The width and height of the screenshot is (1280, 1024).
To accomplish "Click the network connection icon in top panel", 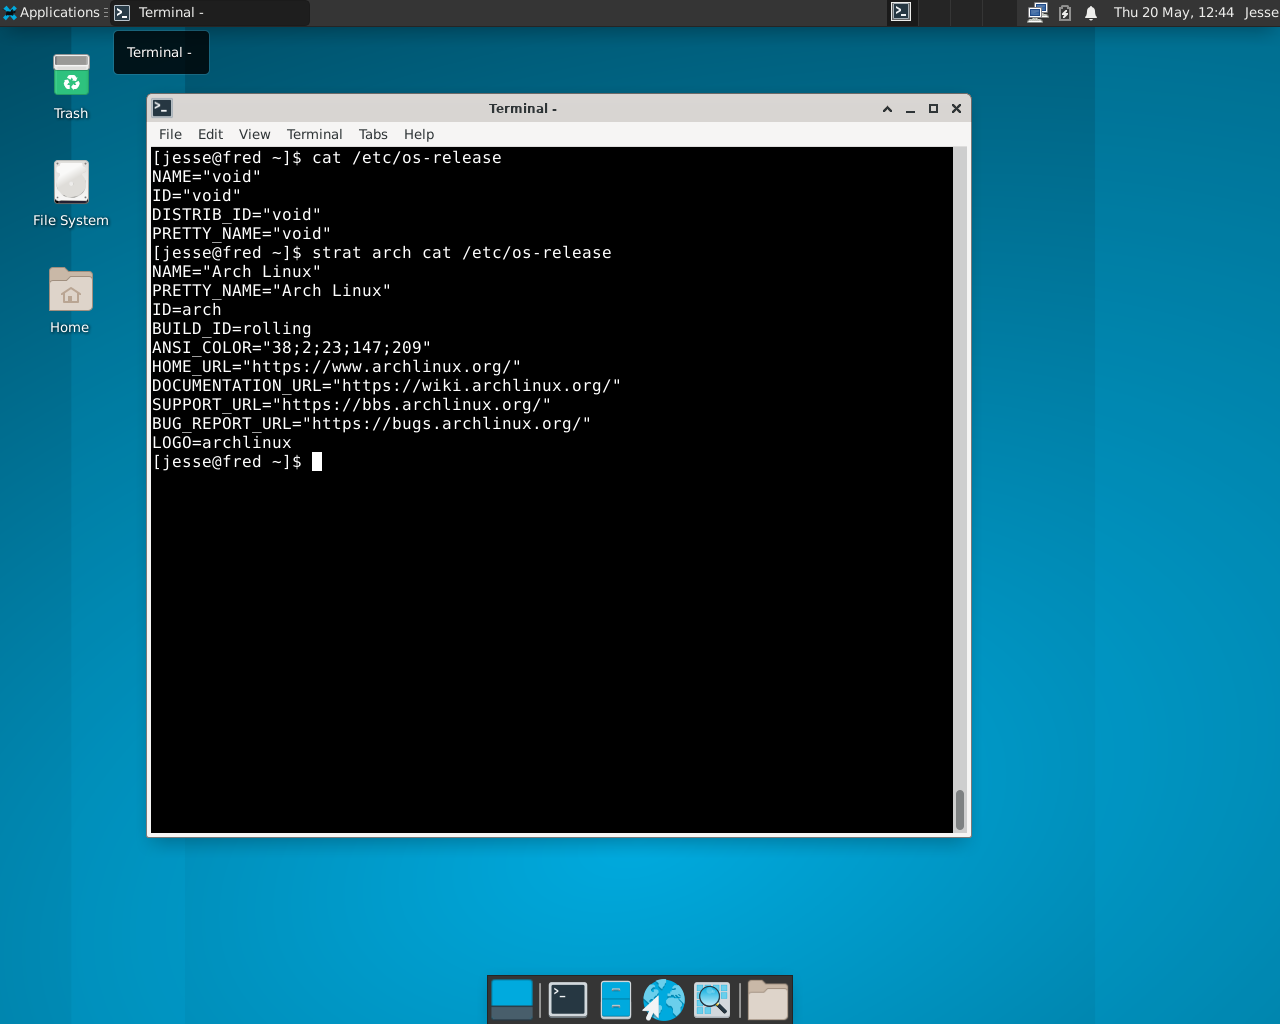I will click(1037, 12).
